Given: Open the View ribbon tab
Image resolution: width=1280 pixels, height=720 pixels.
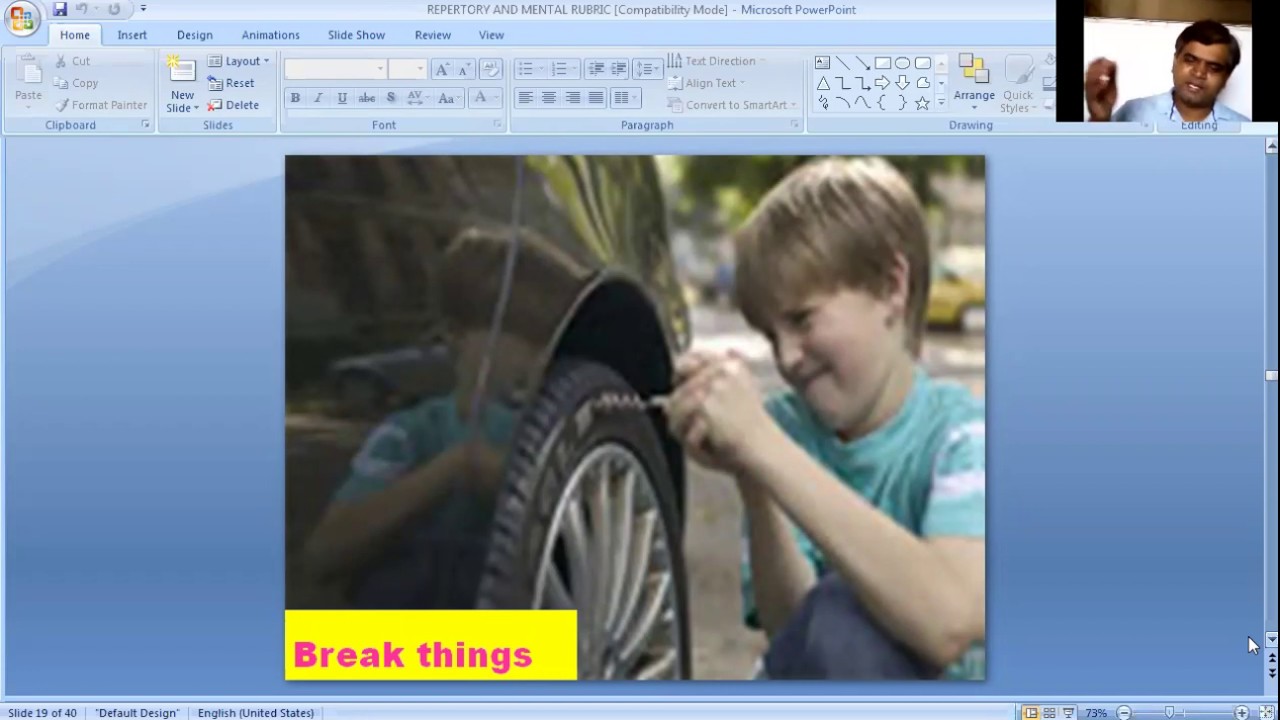Looking at the screenshot, I should [x=491, y=35].
